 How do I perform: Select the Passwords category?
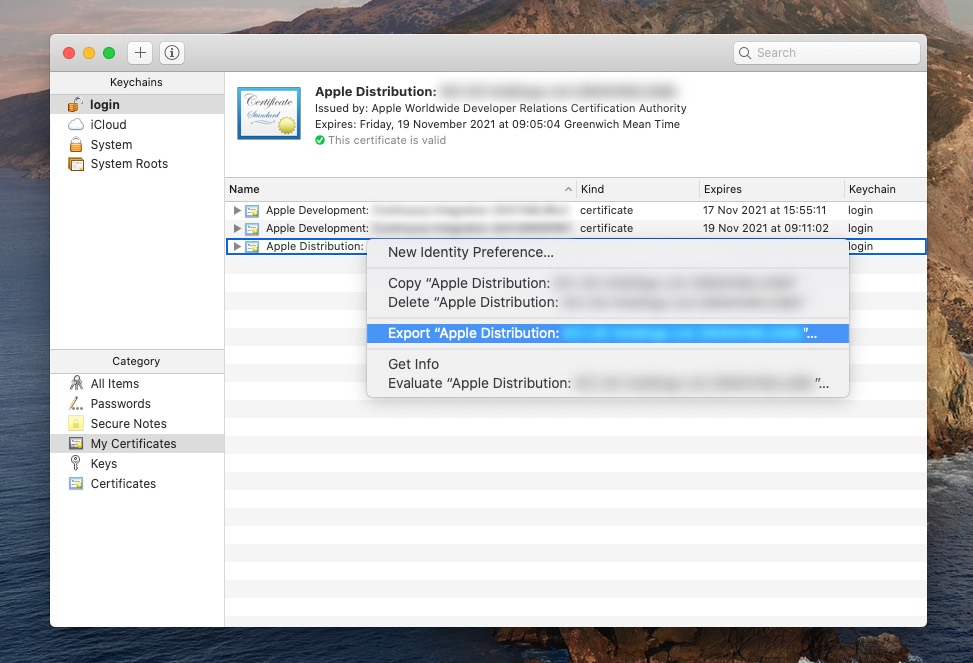pyautogui.click(x=118, y=403)
